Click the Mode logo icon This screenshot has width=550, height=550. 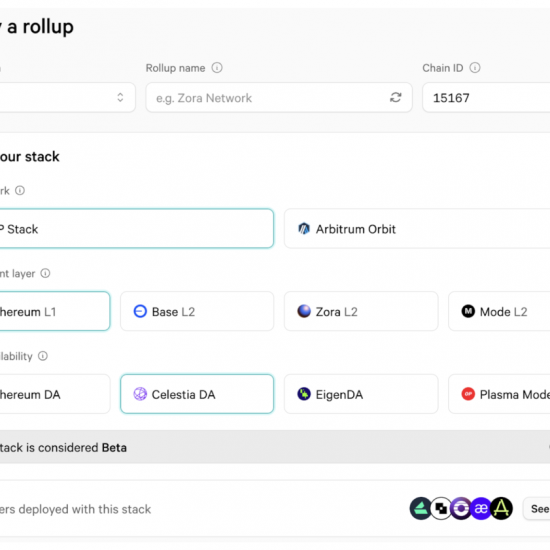468,311
